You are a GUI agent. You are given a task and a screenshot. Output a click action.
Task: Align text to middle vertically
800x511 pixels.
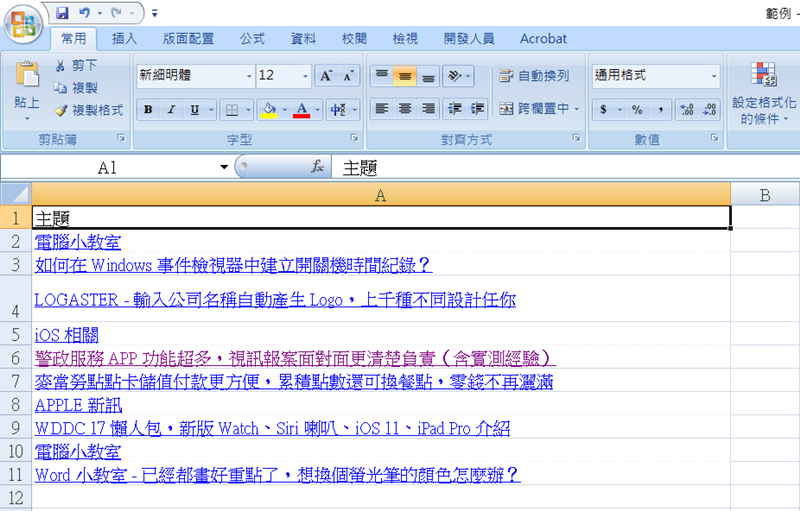405,76
